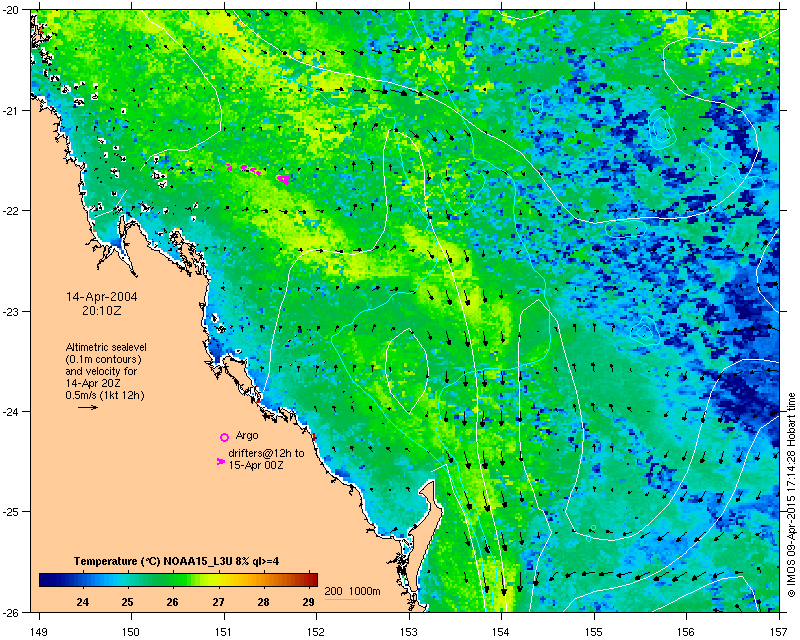The height and width of the screenshot is (640, 800).
Task: Click the IMOS copyright timestamp text
Action: tap(791, 494)
